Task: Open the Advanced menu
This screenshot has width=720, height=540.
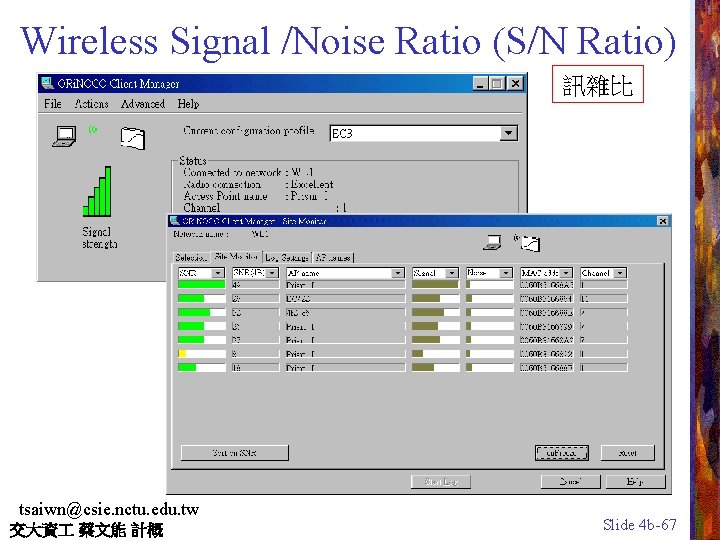Action: click(143, 104)
